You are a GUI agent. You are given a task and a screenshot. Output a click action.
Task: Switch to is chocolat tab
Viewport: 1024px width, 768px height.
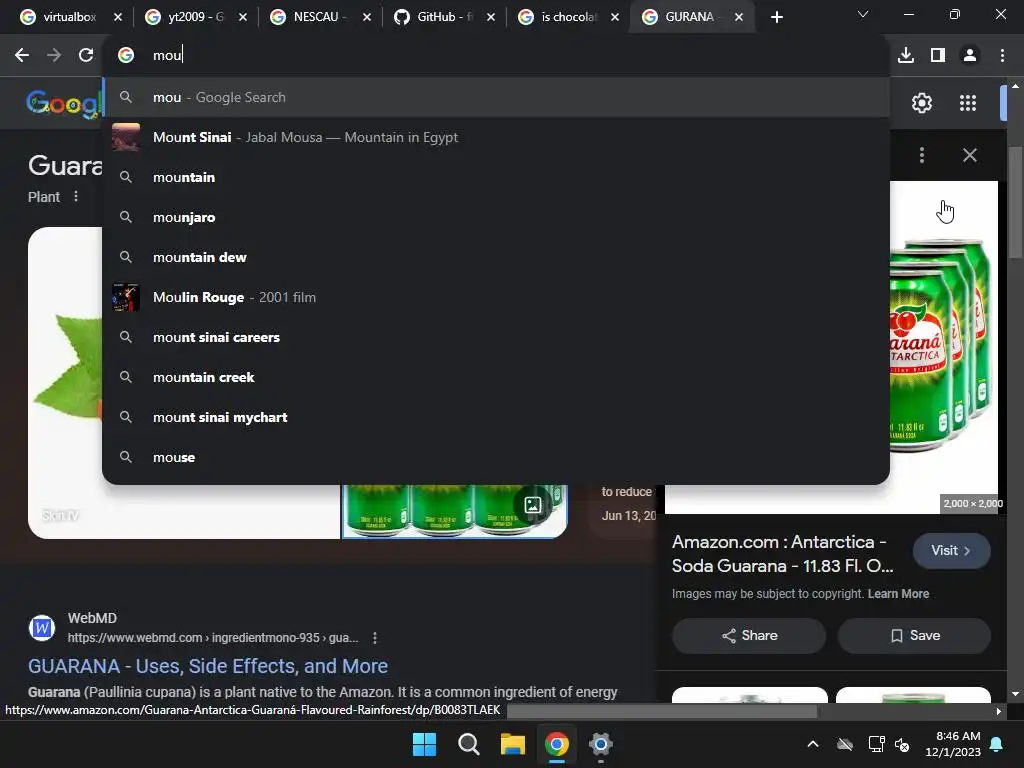pos(568,17)
